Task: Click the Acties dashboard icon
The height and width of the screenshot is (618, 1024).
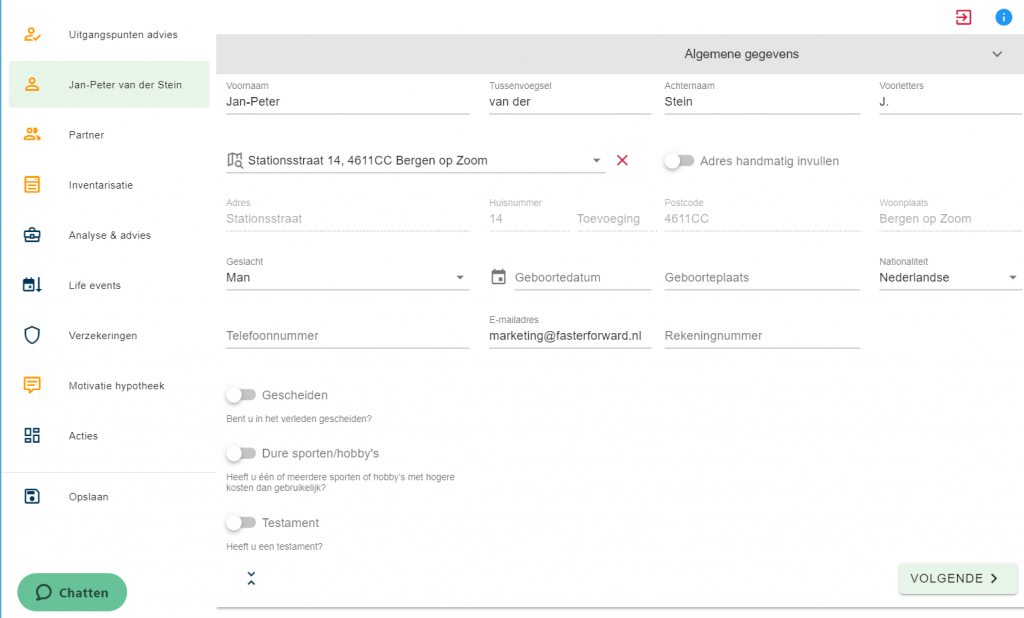Action: pos(32,436)
